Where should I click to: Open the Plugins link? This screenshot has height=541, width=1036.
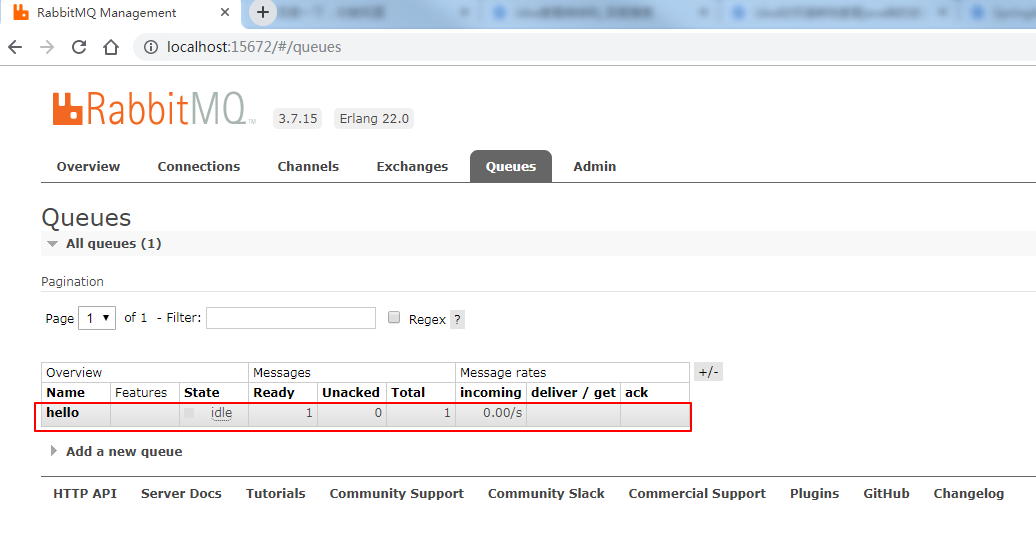point(814,493)
